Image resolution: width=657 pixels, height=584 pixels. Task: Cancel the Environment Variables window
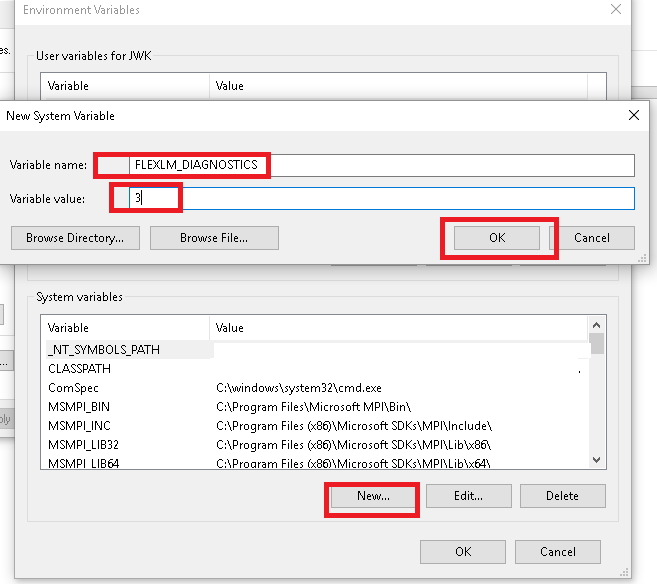pyautogui.click(x=558, y=552)
